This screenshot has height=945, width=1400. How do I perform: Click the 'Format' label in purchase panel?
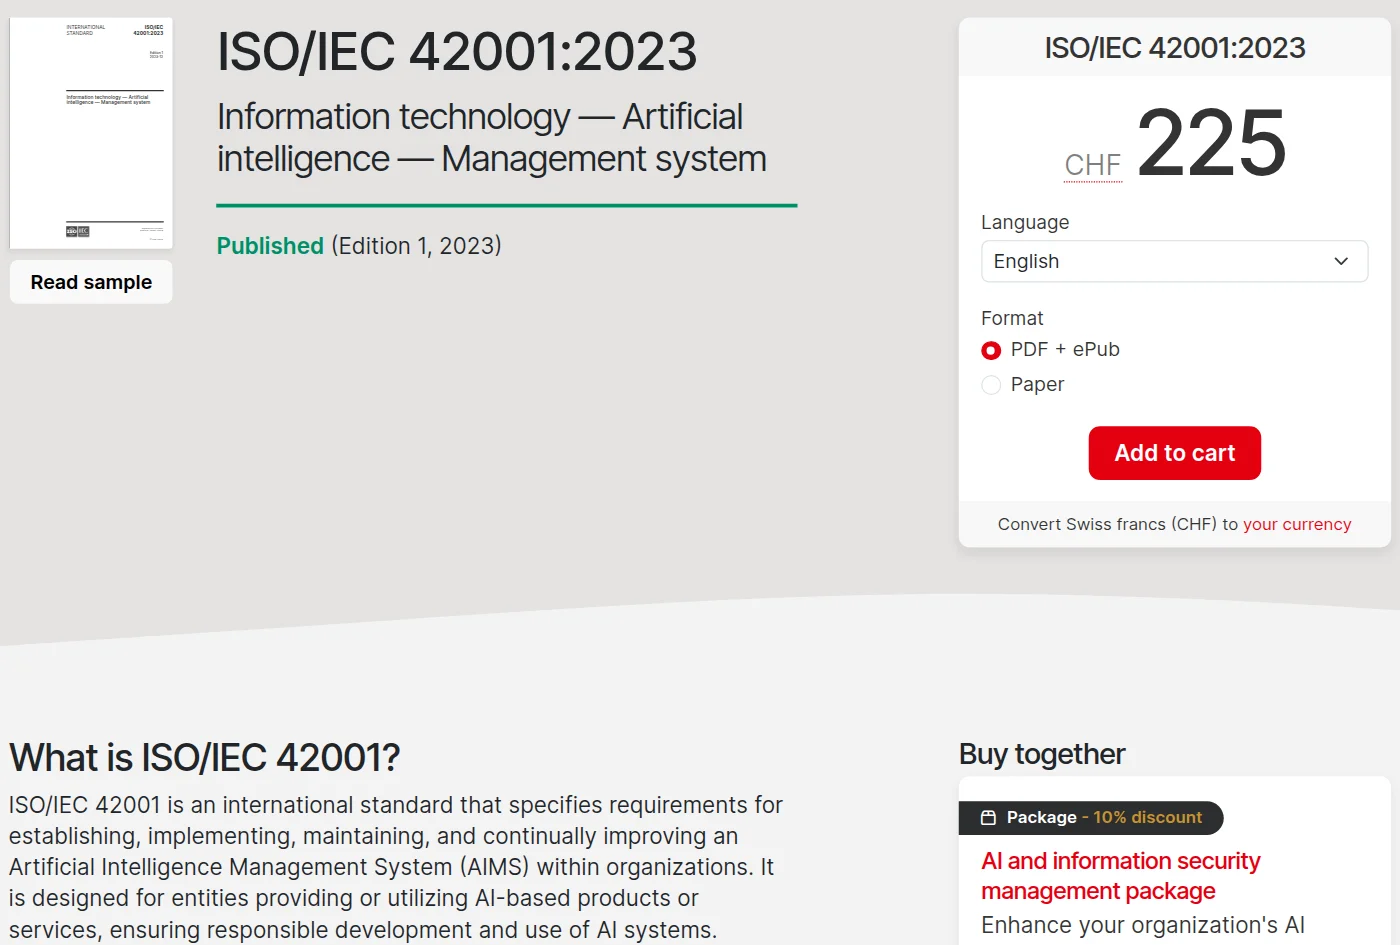coord(1012,318)
